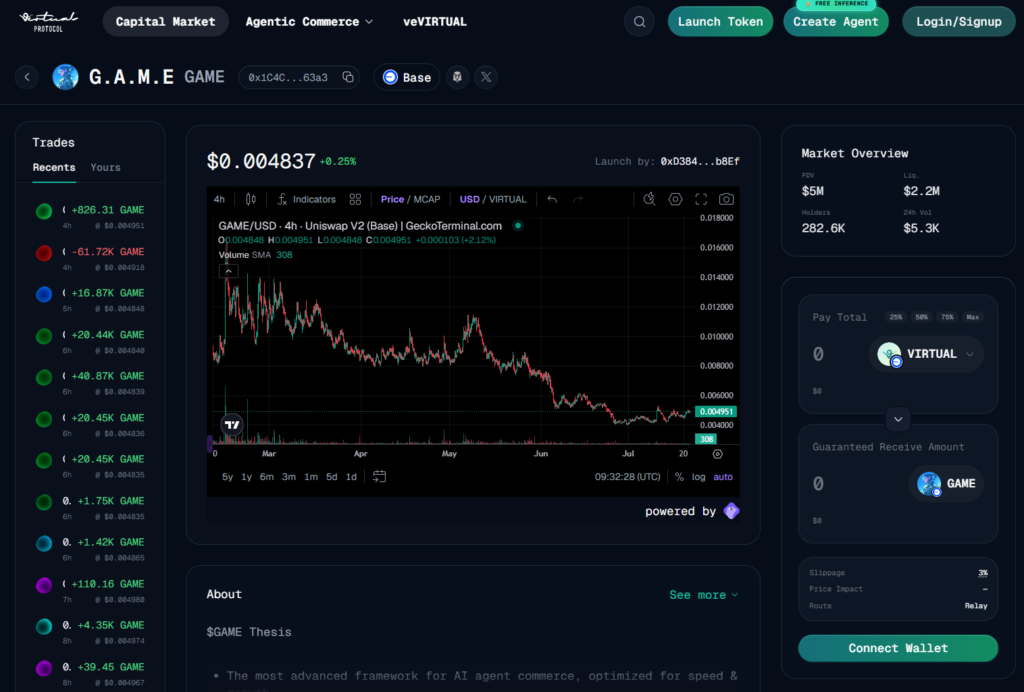The width and height of the screenshot is (1024, 692).
Task: Copy contract address 0x1C4C...63a3
Action: (348, 77)
